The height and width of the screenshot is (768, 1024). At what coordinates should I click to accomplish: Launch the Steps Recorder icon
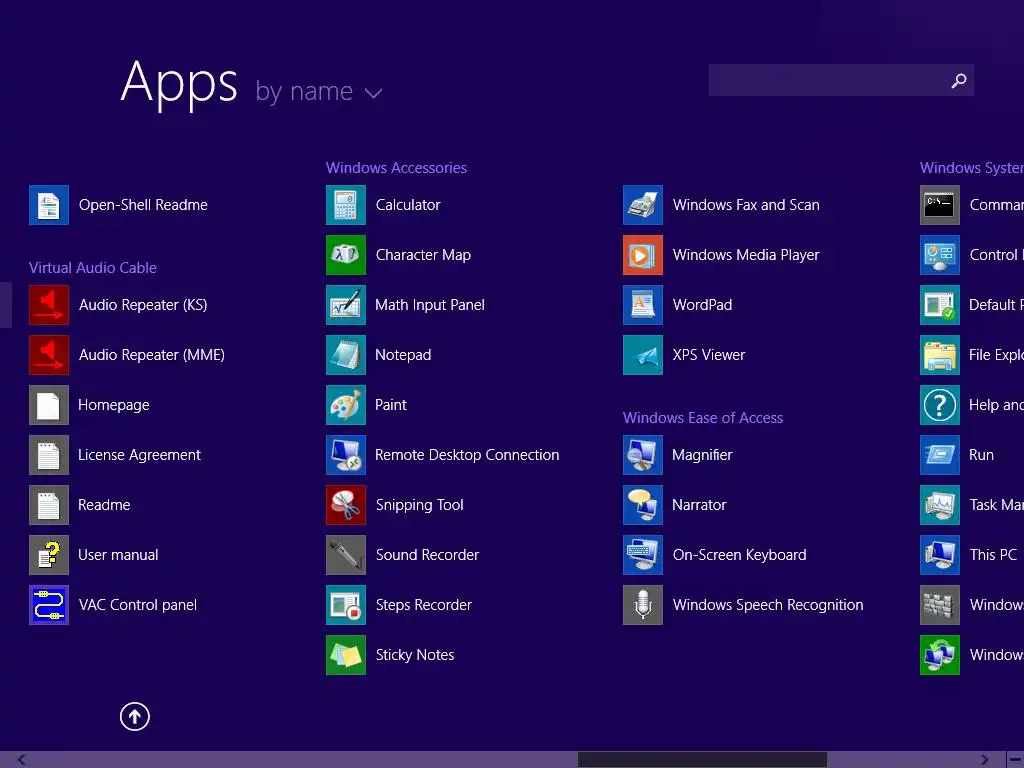345,605
